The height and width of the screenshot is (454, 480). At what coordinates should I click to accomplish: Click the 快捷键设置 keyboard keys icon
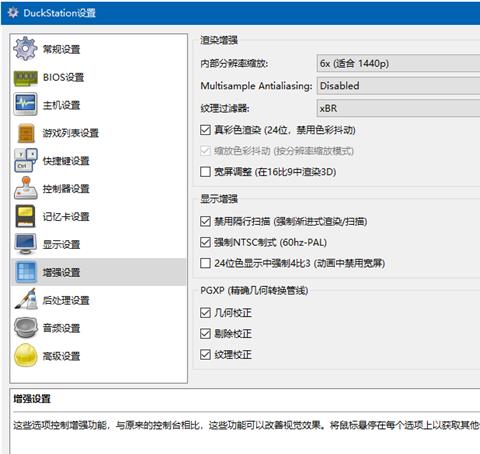tap(25, 160)
